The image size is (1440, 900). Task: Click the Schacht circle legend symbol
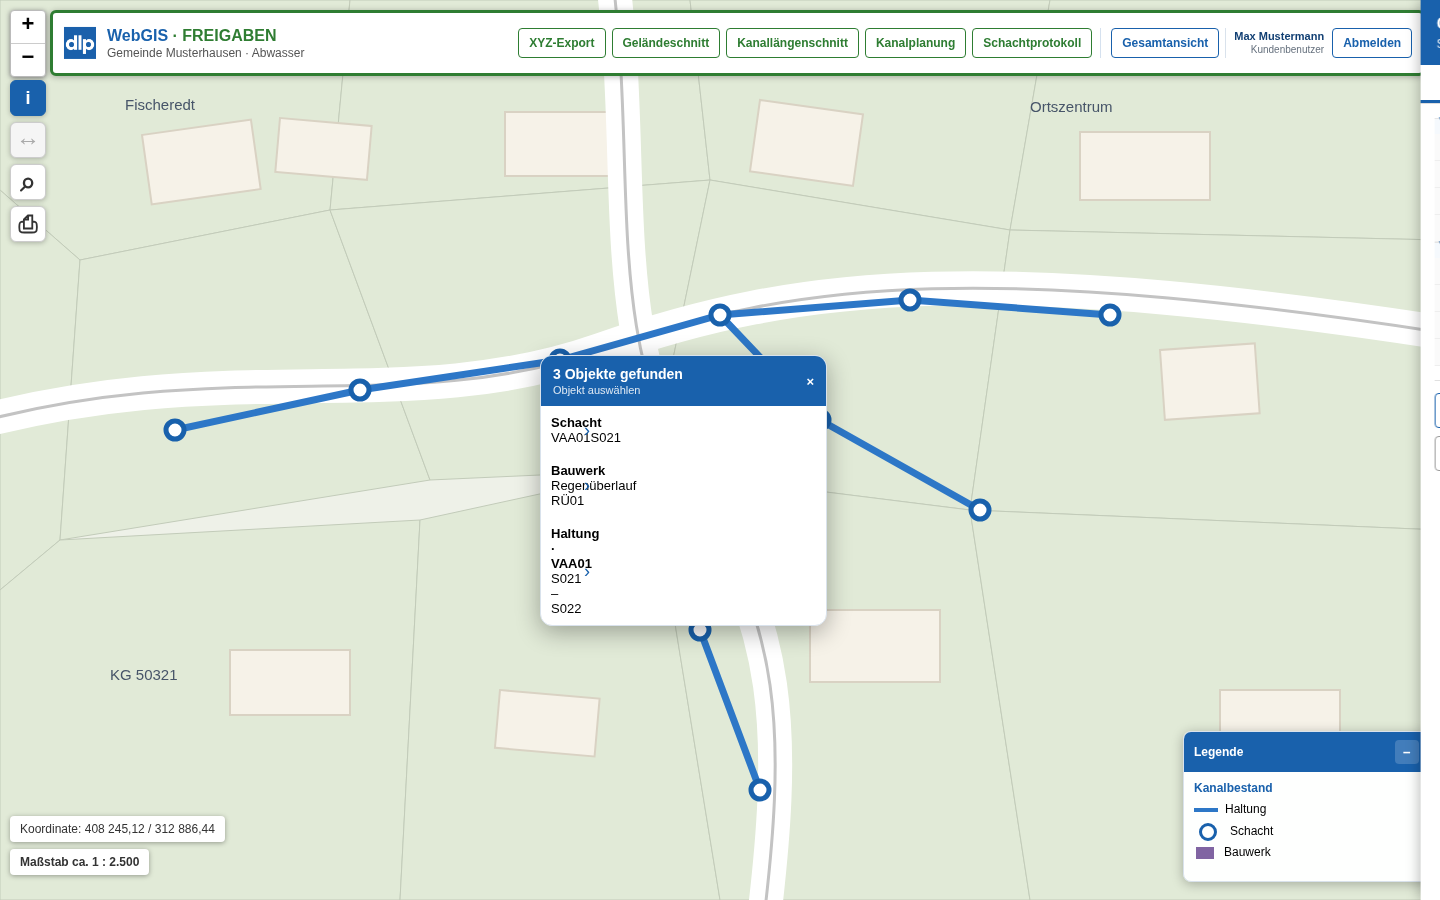[1208, 832]
